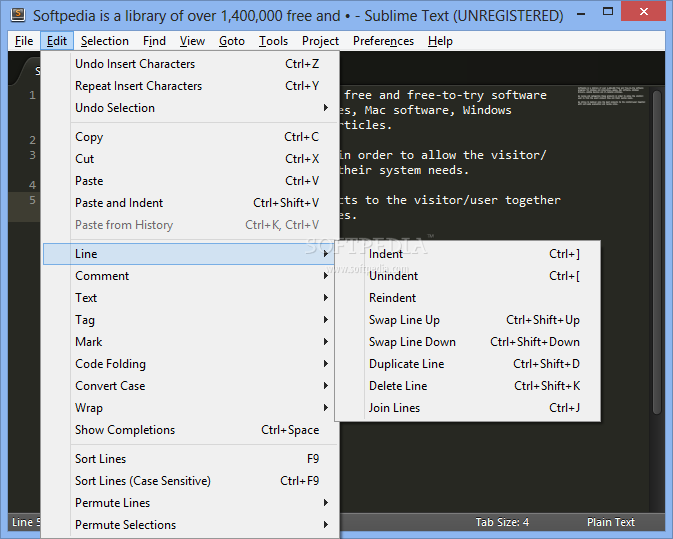The height and width of the screenshot is (539, 673).
Task: Choose Swap Line Down
Action: (468, 342)
